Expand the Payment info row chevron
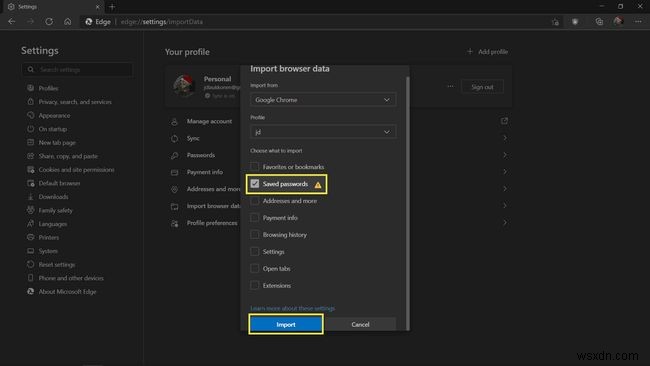650x366 pixels. pos(504,172)
